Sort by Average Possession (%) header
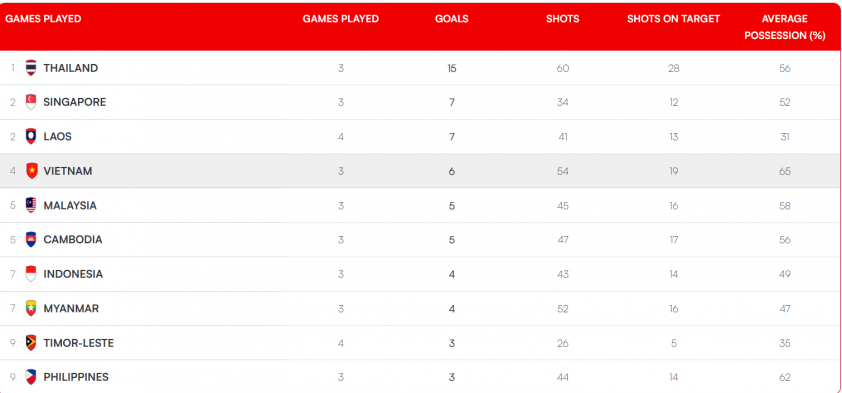 785,27
